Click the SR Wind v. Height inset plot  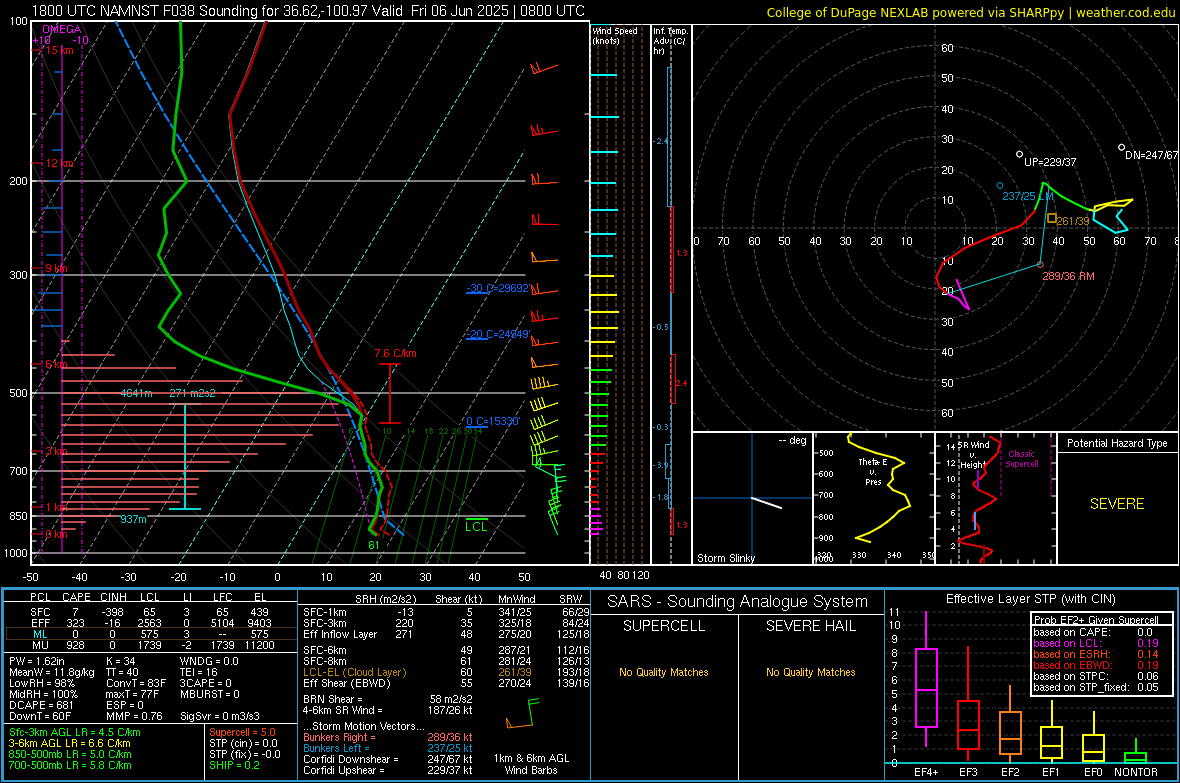pyautogui.click(x=995, y=498)
